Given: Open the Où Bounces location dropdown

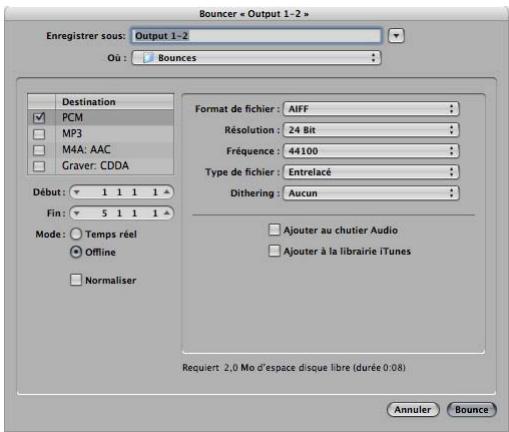Looking at the screenshot, I should click(x=256, y=58).
